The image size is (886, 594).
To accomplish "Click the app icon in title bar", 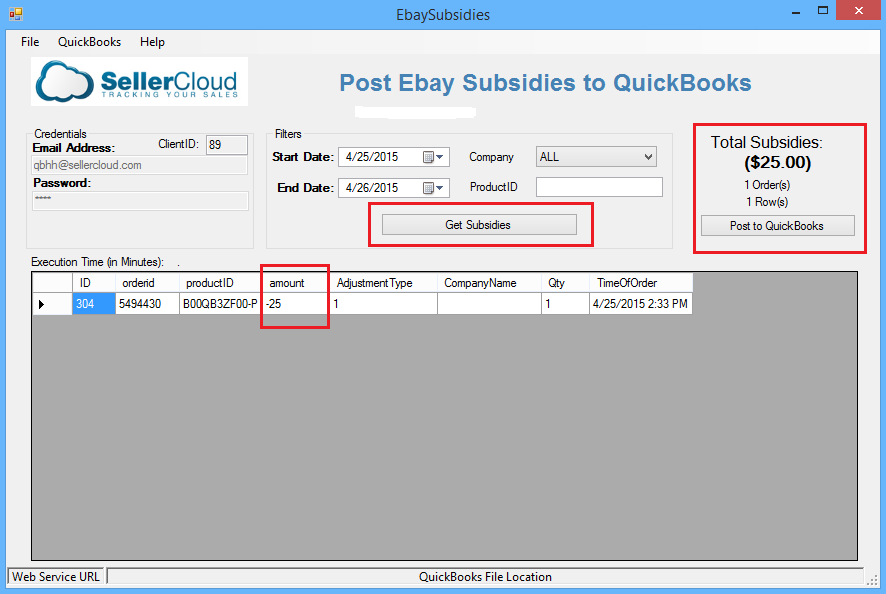I will click(16, 14).
